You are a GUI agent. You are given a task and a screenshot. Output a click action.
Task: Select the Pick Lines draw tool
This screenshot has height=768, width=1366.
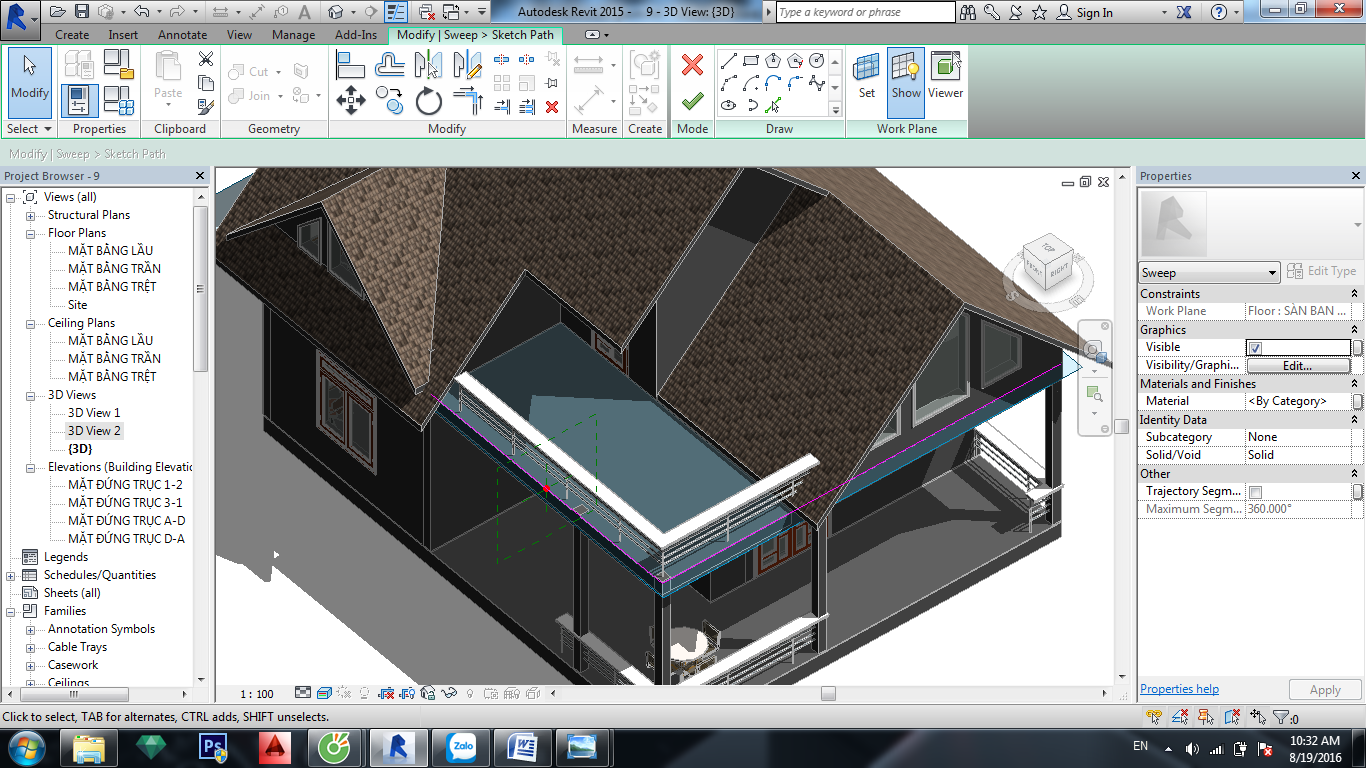click(x=773, y=105)
